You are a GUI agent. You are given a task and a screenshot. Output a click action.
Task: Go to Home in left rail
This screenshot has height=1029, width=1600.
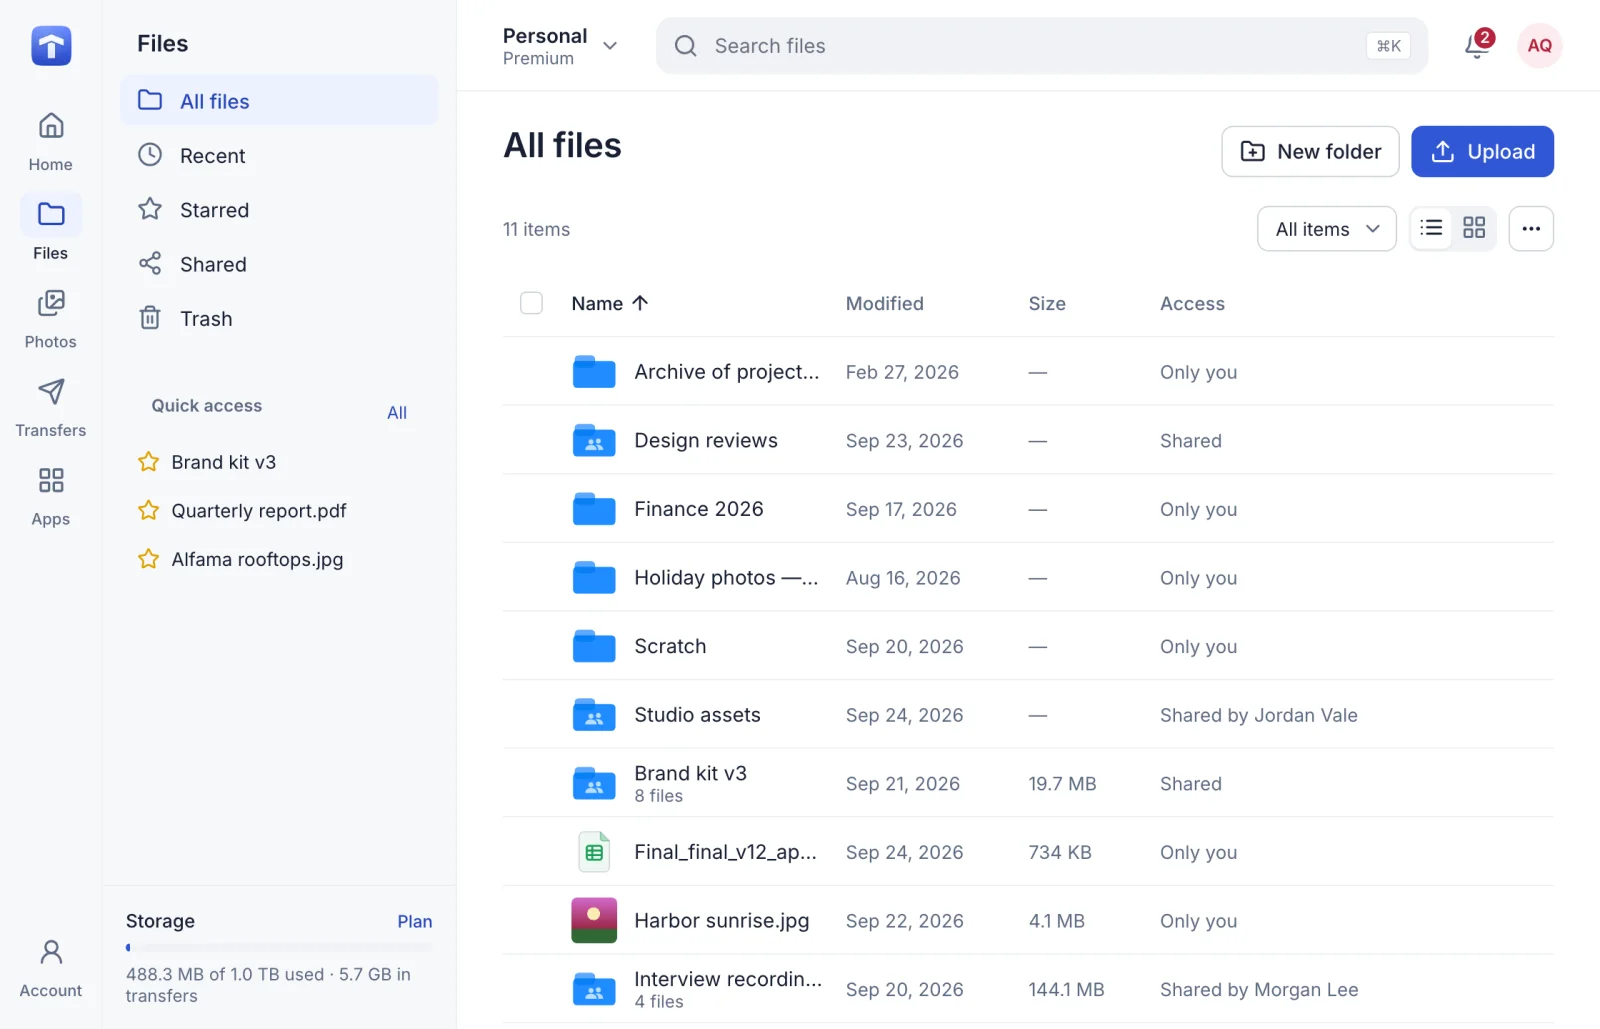click(x=51, y=142)
